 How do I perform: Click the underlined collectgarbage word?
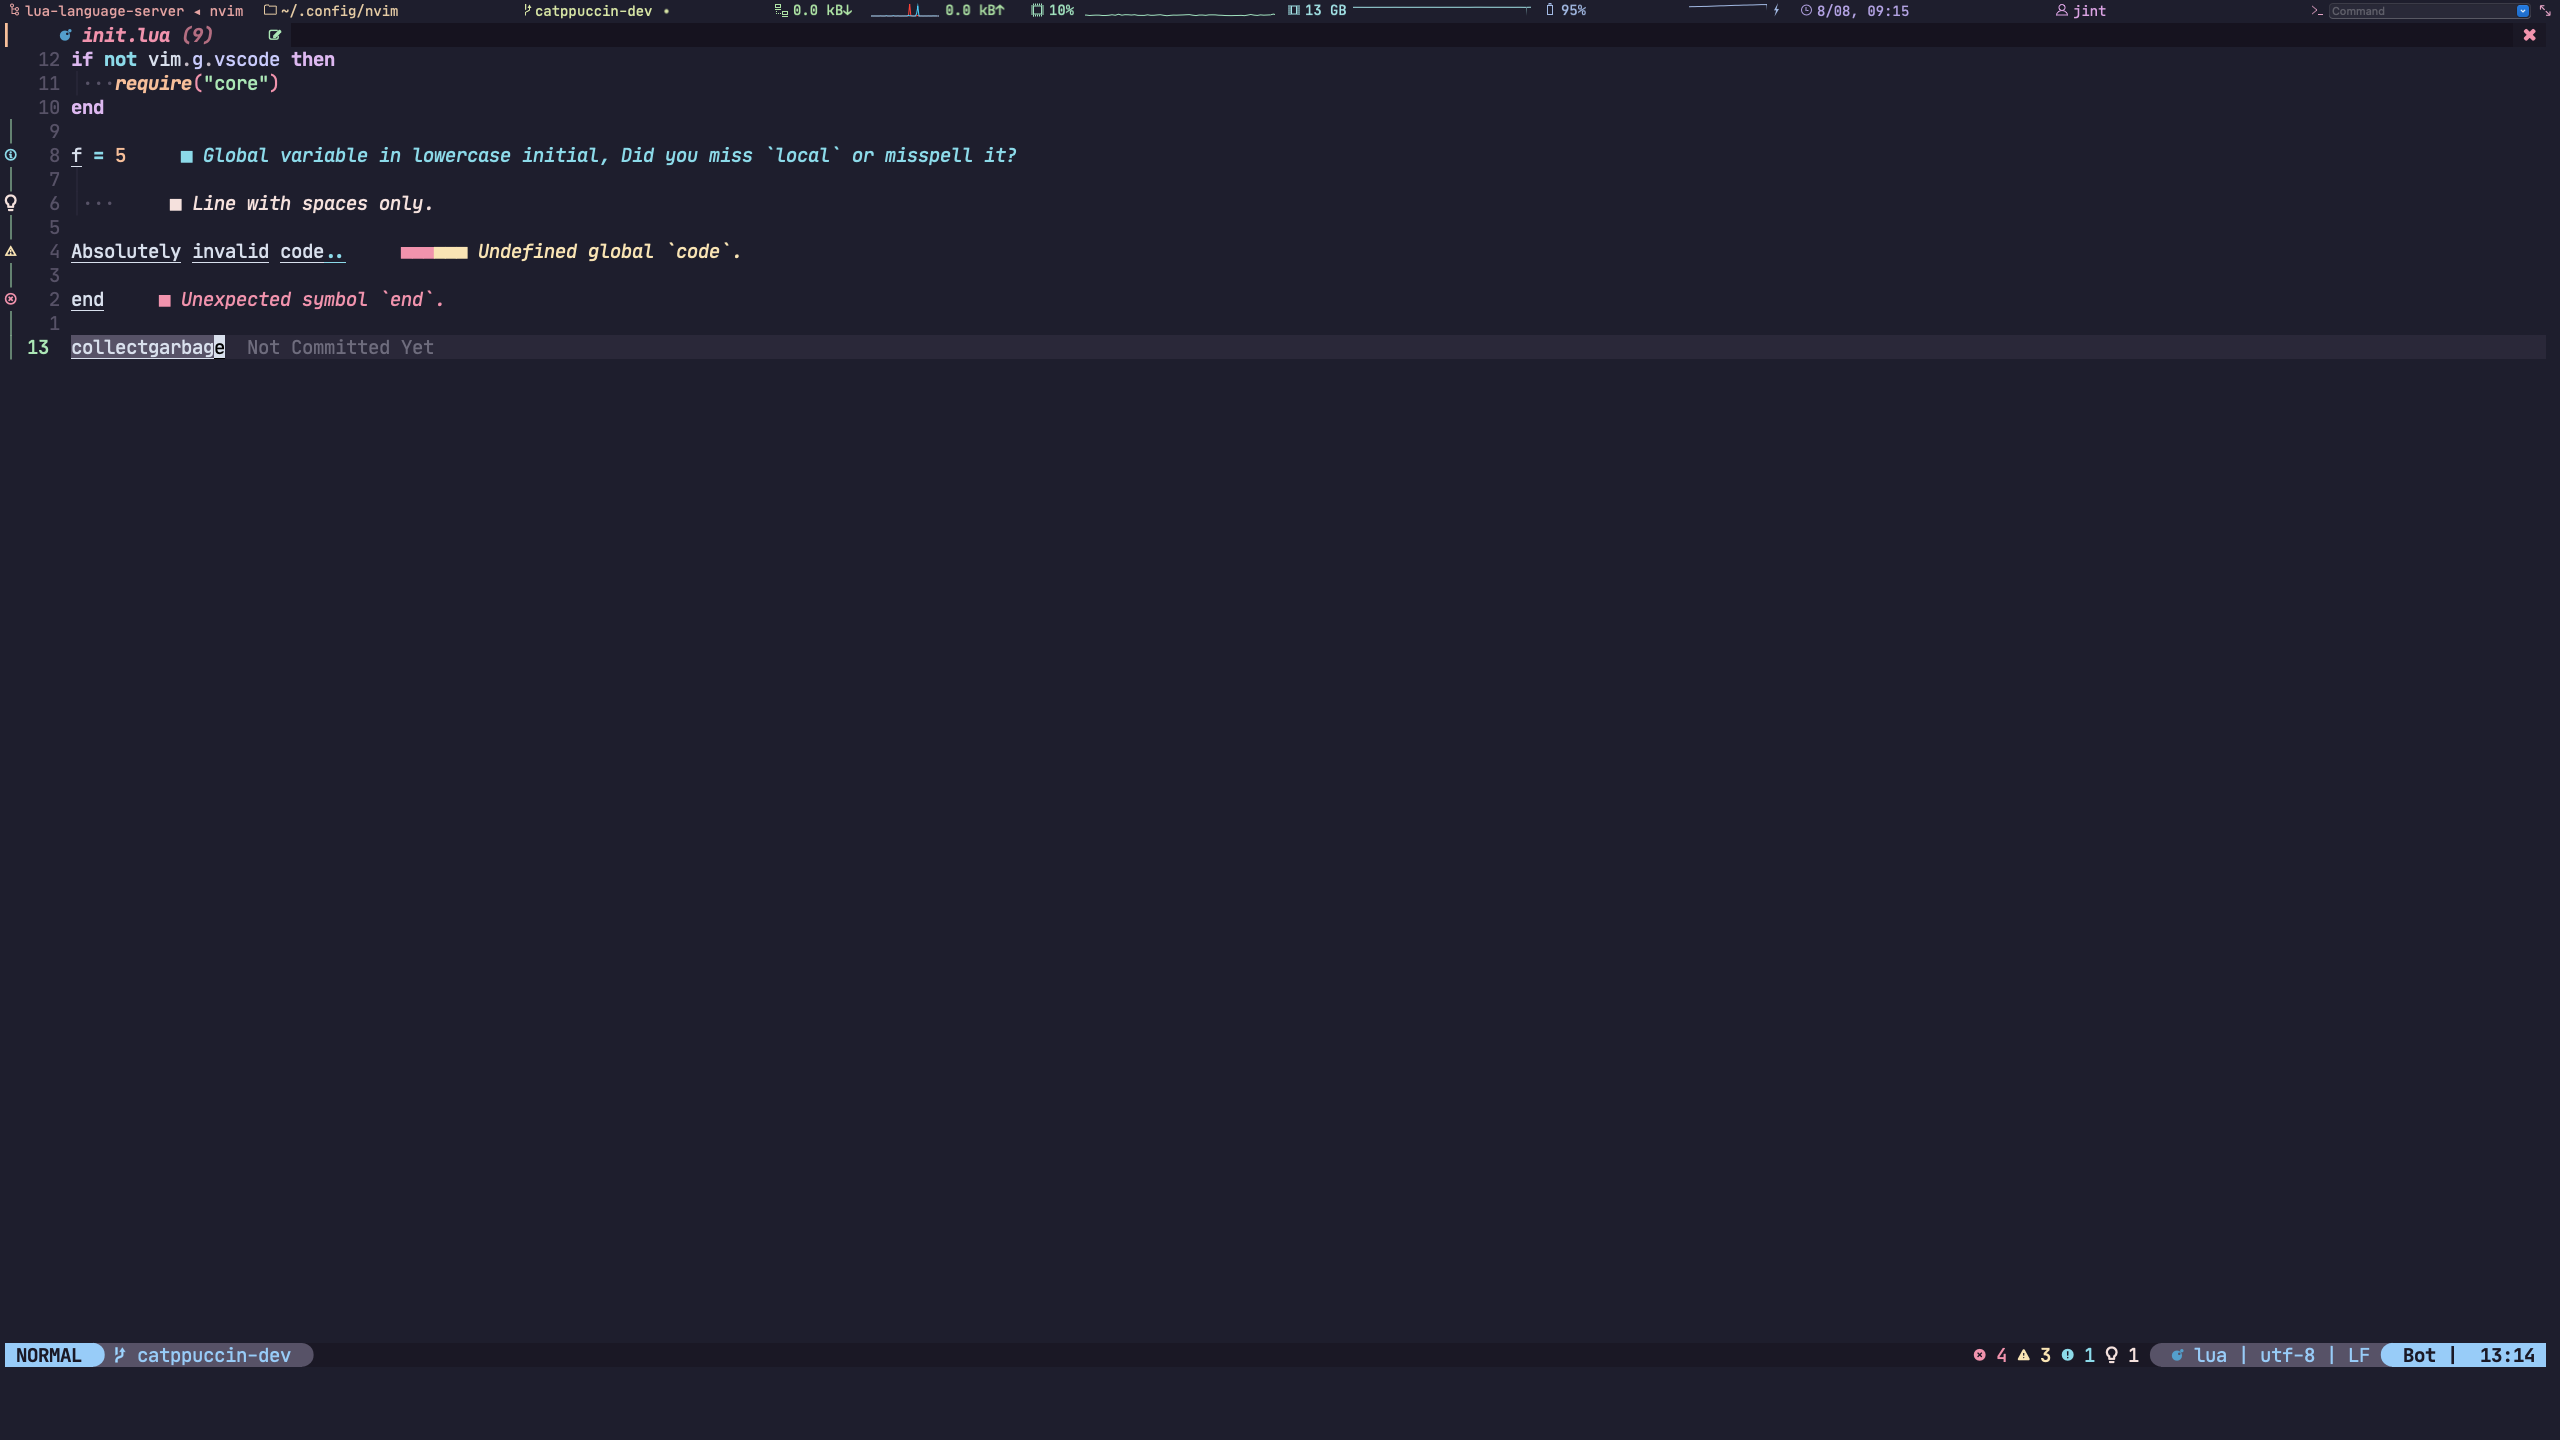point(147,347)
